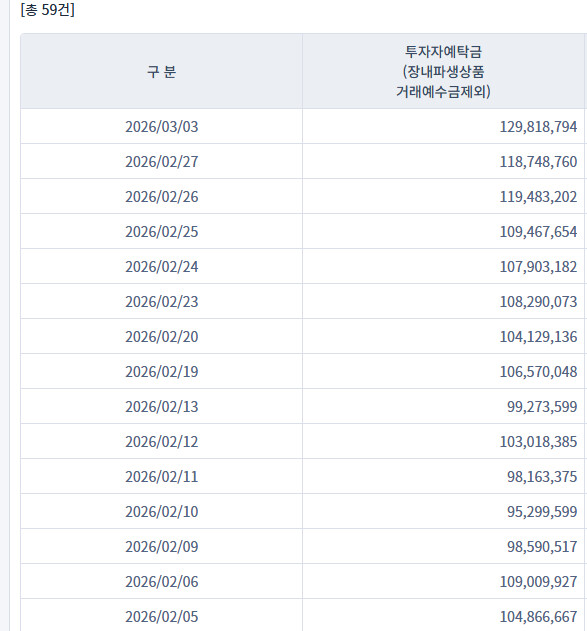Viewport: 587px width, 631px height.
Task: Select date cell 2026/02/05
Action: click(x=161, y=617)
